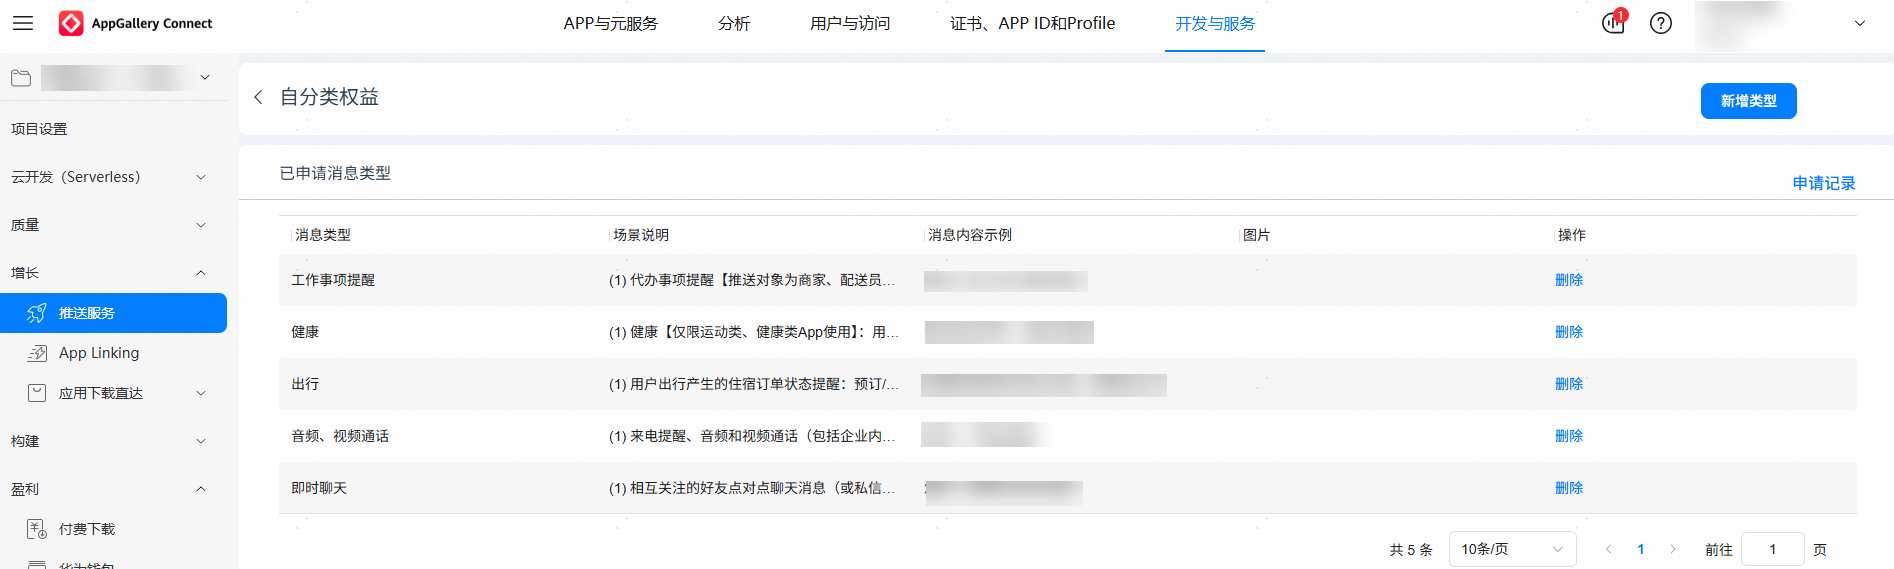
Task: Delete the 工作事项提醒 row
Action: click(x=1569, y=280)
